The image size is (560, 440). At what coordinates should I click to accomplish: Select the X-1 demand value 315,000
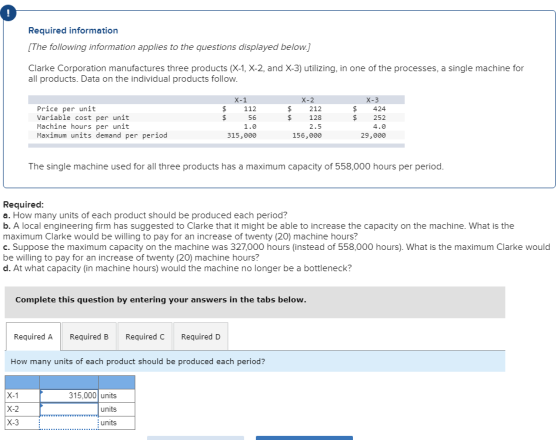[x=242, y=135]
